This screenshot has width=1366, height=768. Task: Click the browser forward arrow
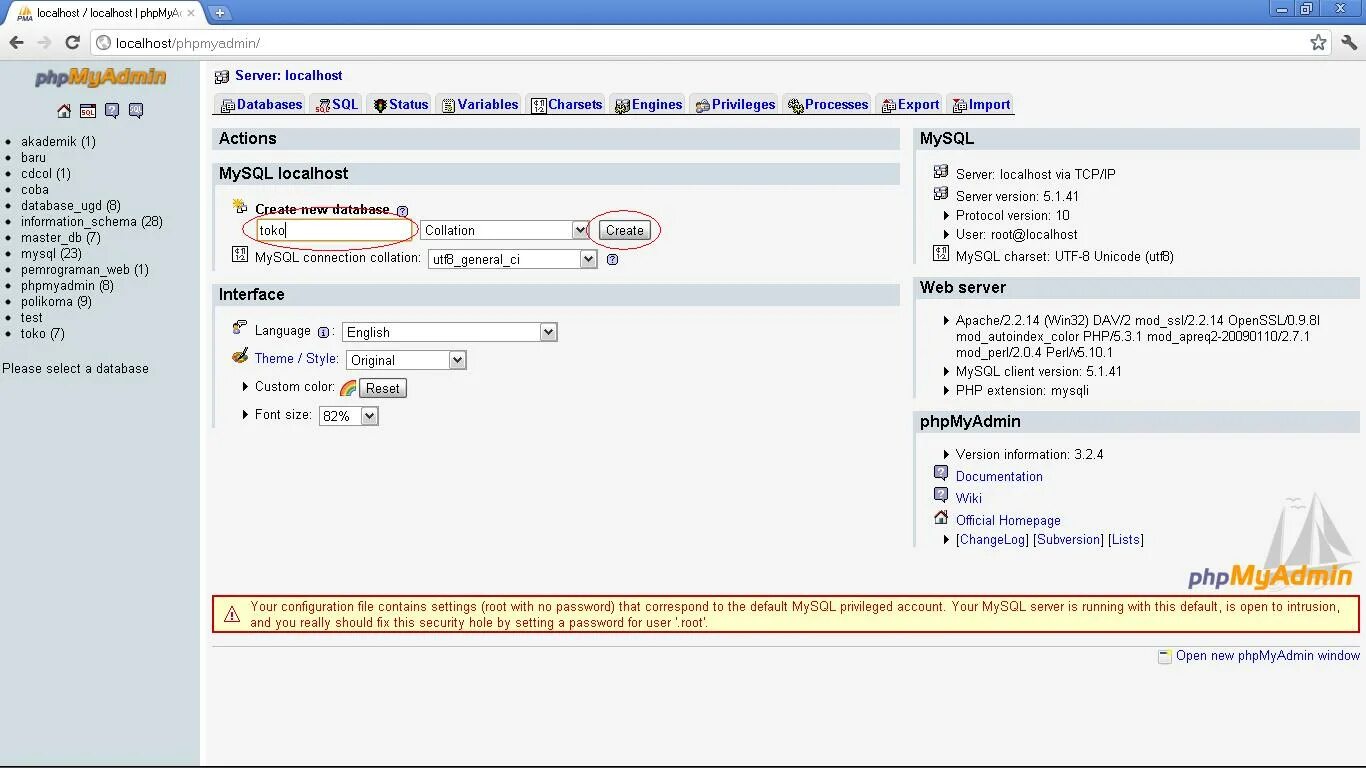tap(44, 43)
